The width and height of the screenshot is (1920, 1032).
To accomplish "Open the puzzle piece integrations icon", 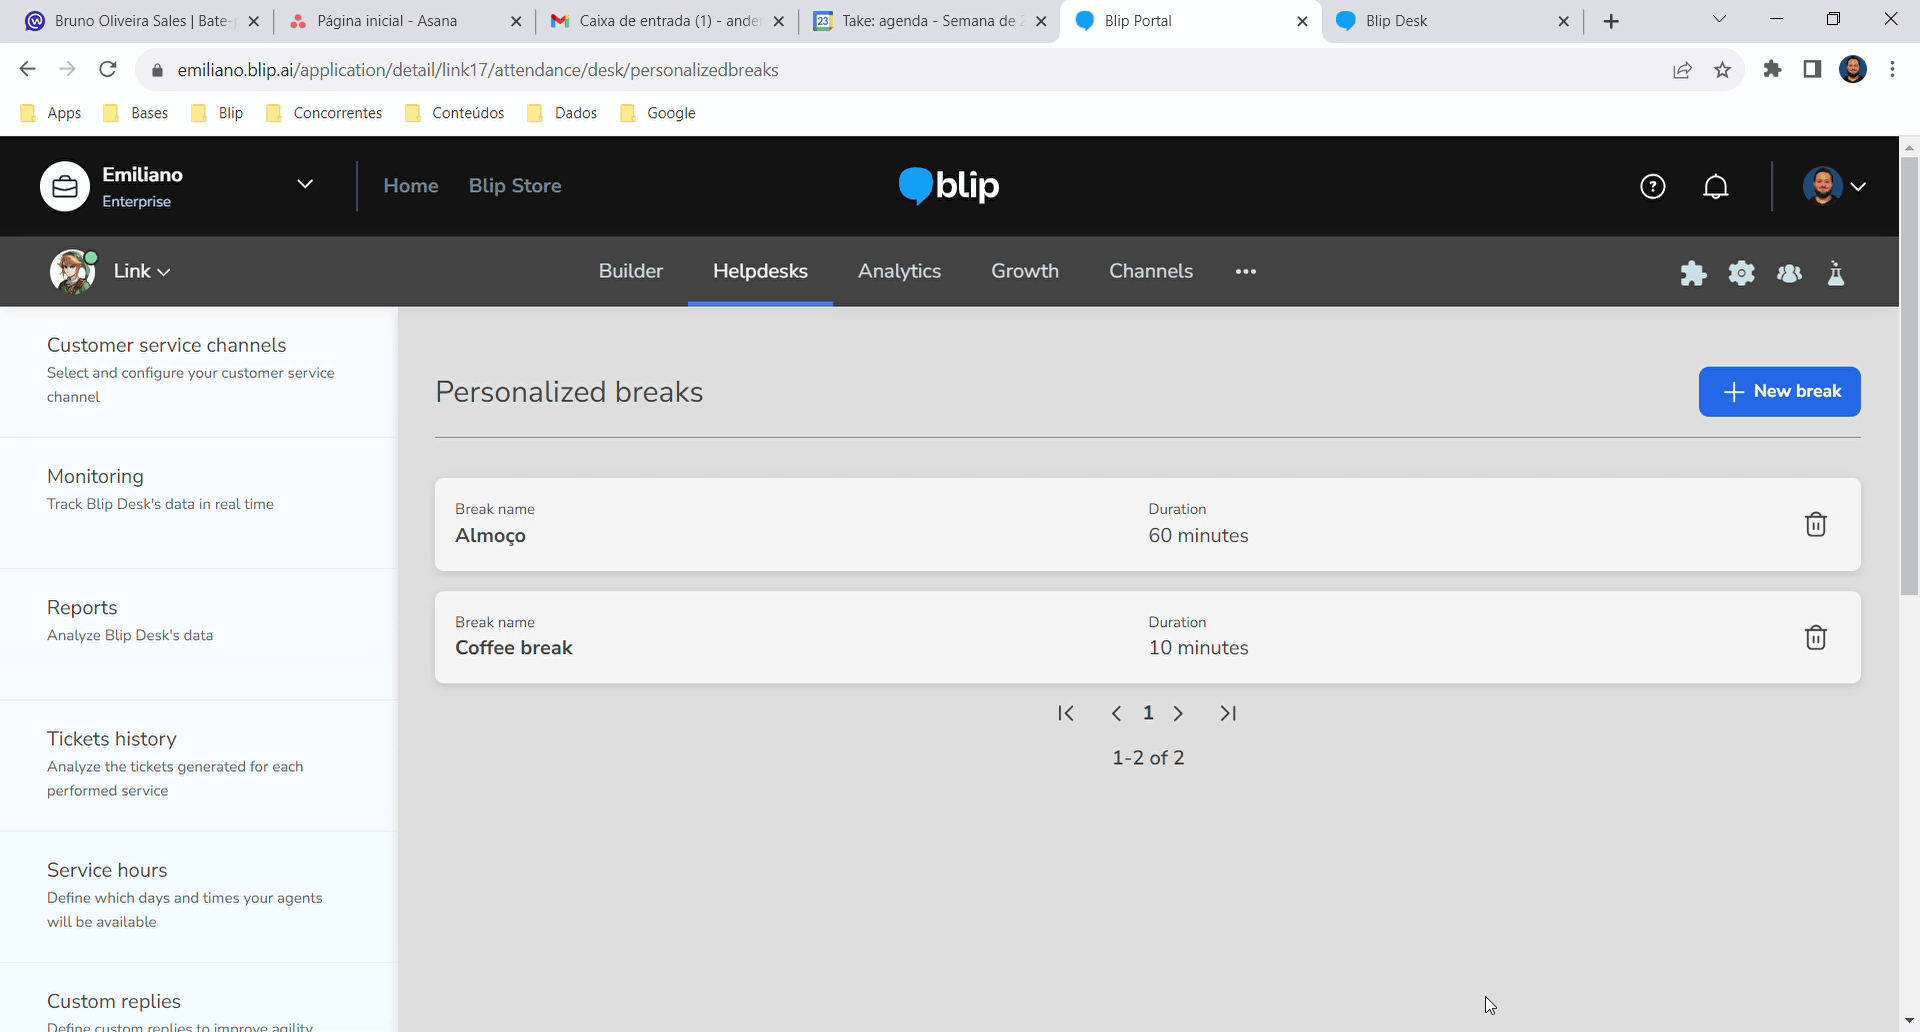I will click(1693, 273).
